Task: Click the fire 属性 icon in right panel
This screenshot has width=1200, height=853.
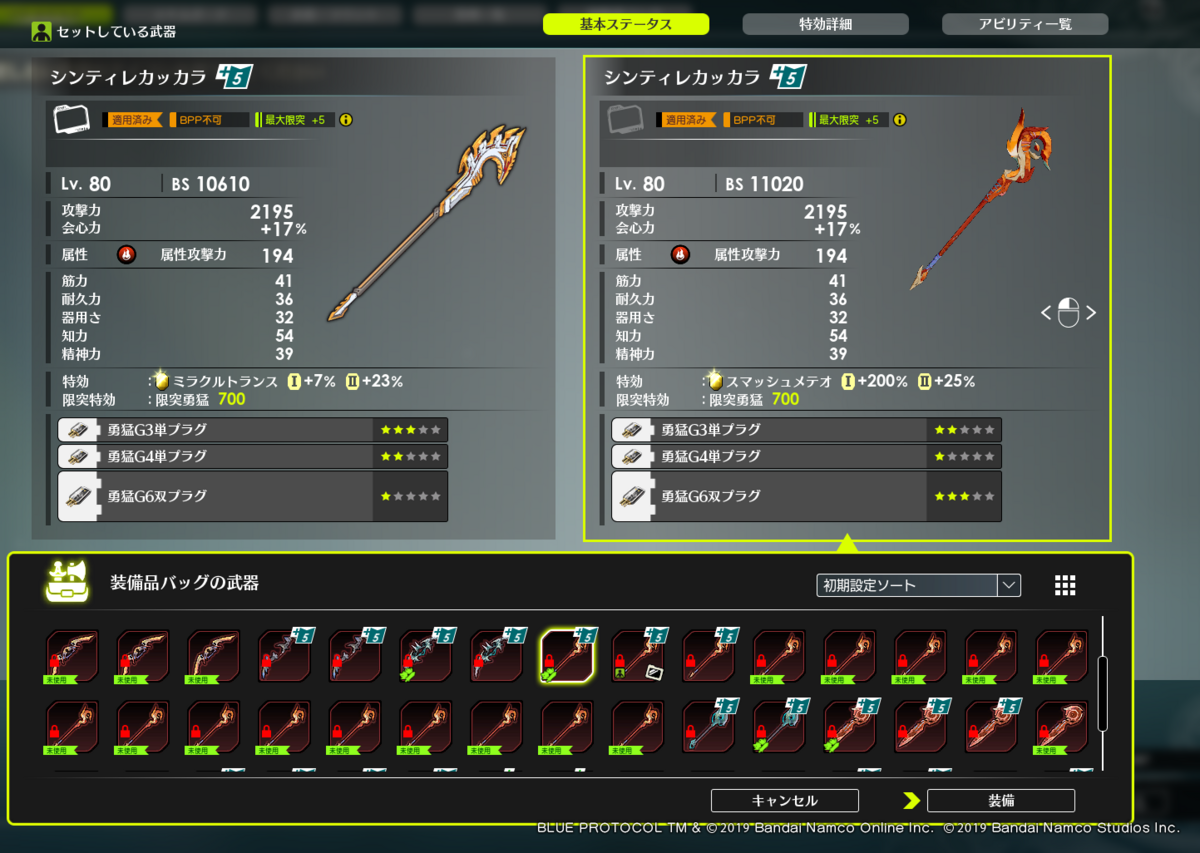Action: click(680, 255)
